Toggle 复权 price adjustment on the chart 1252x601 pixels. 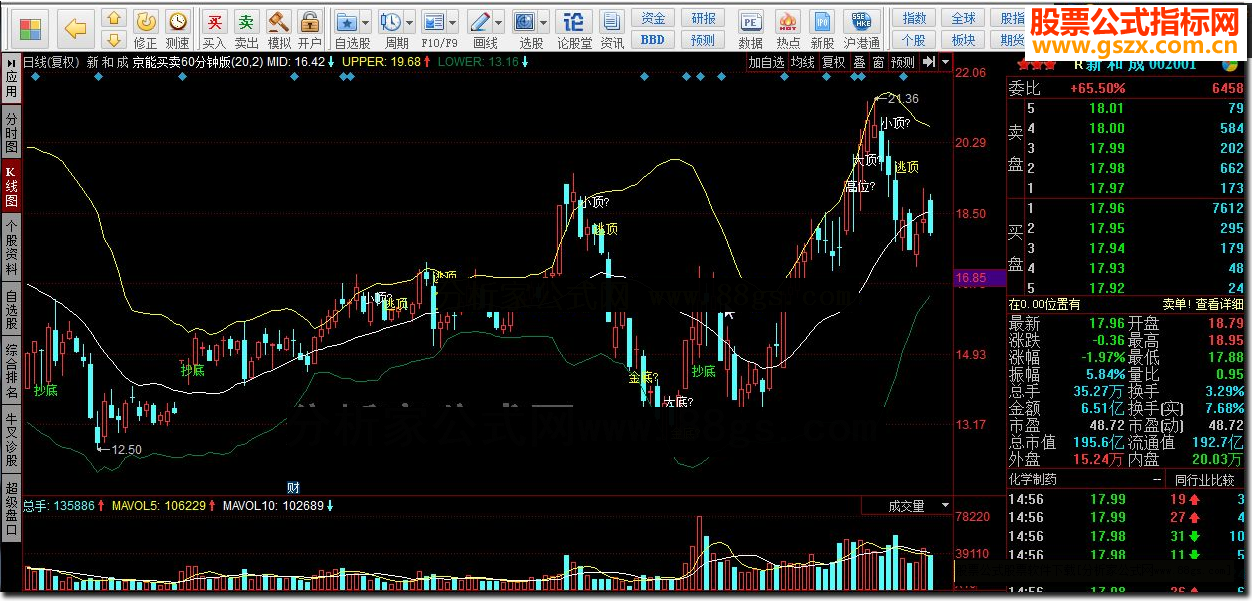click(x=833, y=62)
